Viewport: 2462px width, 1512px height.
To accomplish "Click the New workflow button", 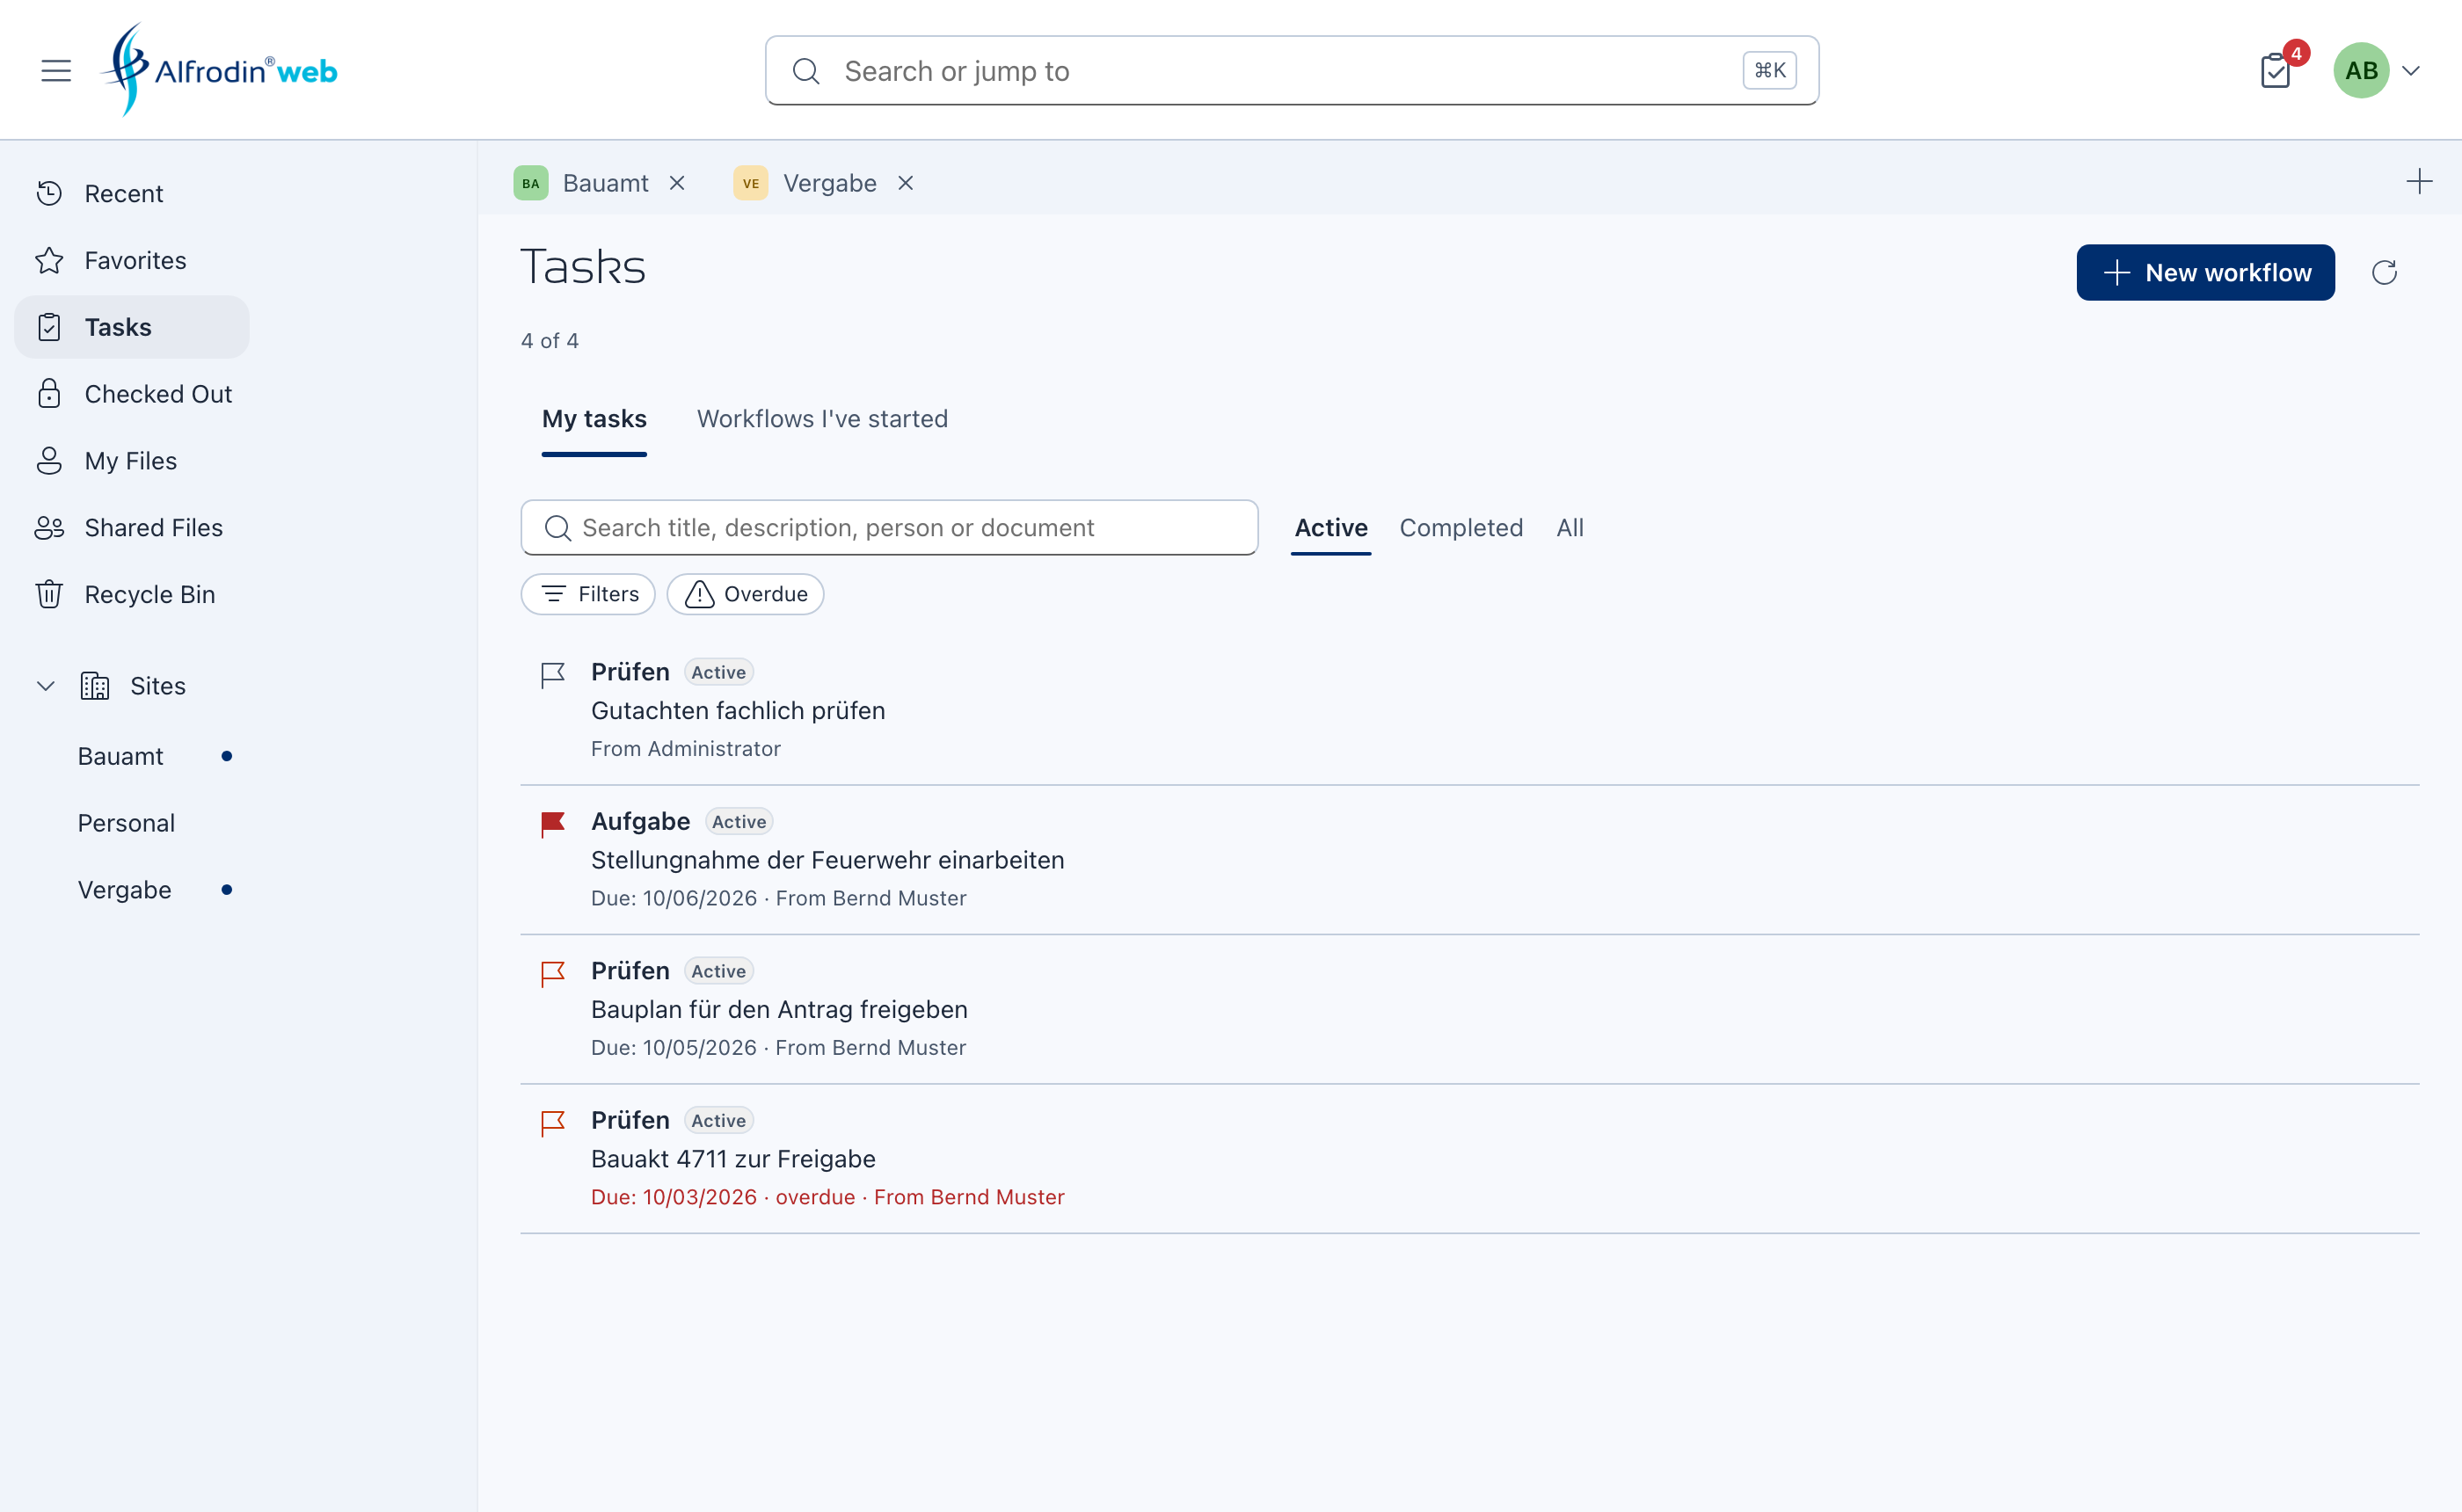I will pyautogui.click(x=2204, y=273).
